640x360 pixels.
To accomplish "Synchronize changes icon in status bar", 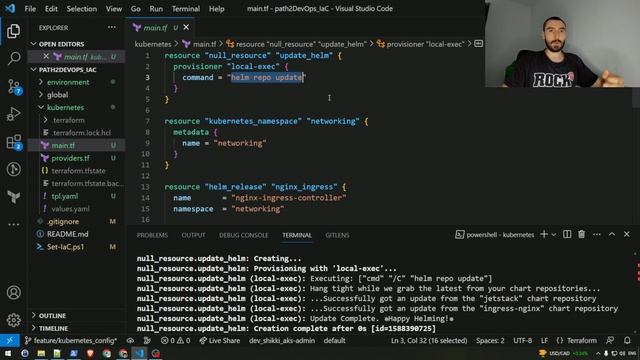I will pos(130,340).
